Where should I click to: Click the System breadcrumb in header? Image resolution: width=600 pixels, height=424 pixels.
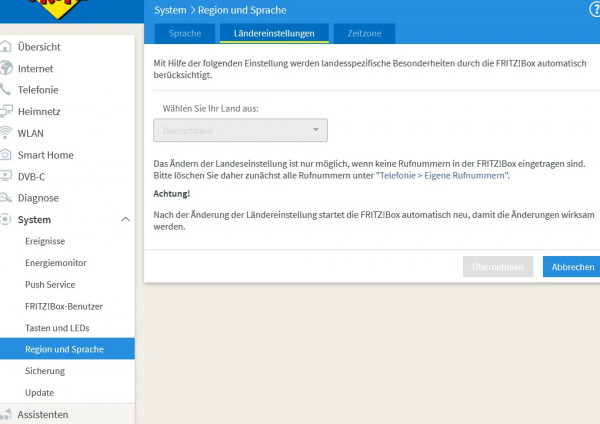click(170, 10)
